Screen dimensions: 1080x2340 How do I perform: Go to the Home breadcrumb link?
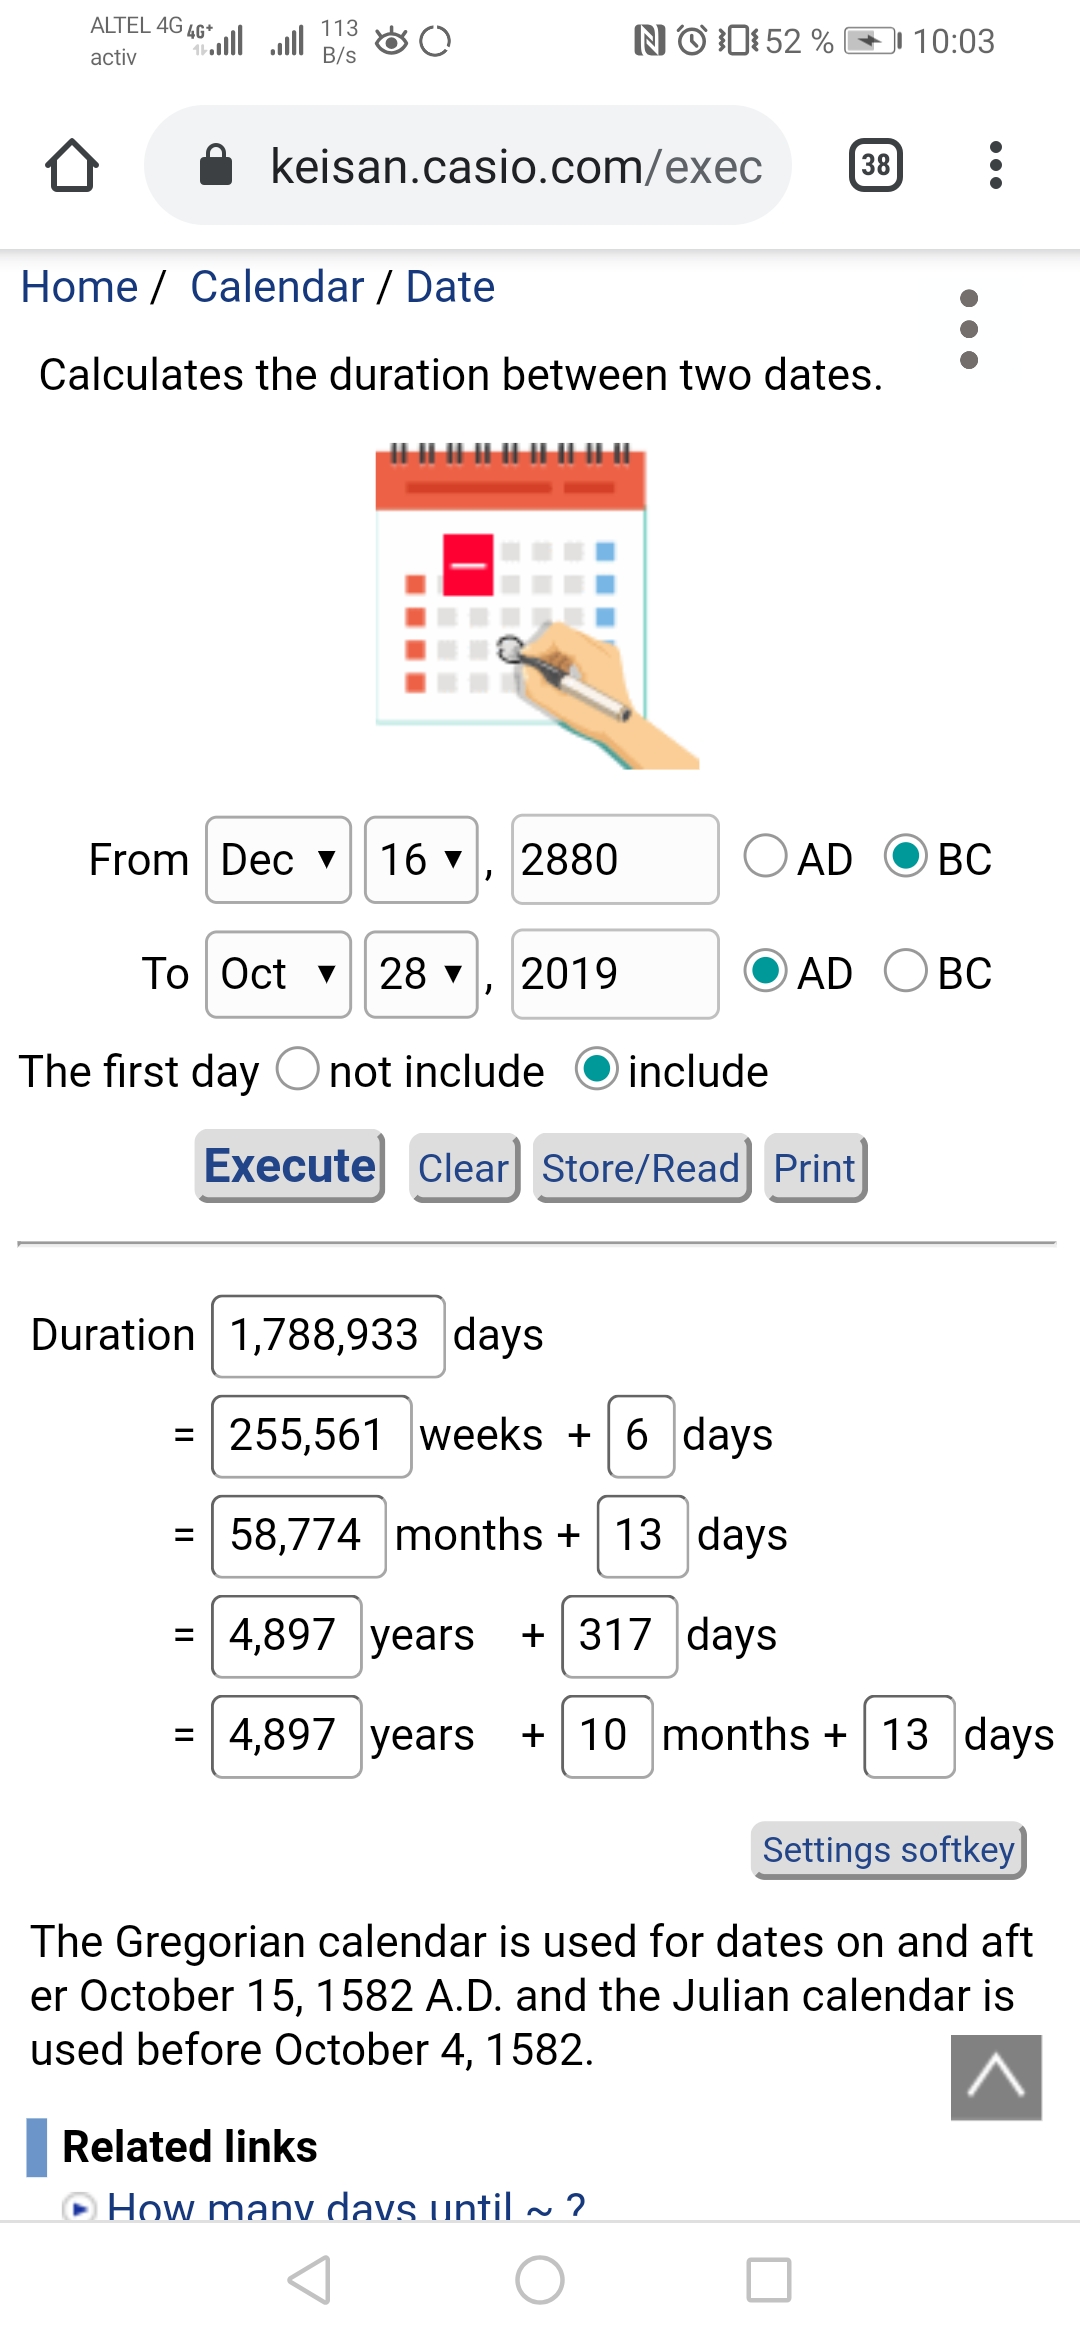(79, 287)
